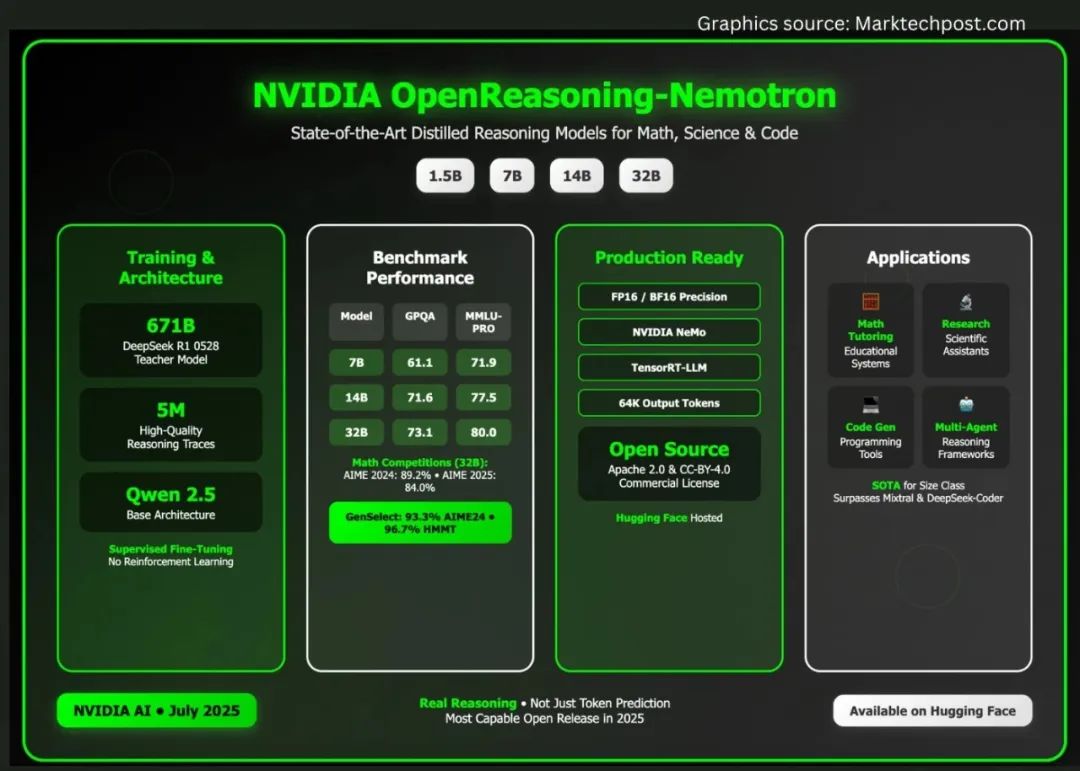1080x771 pixels.
Task: Click the GenSelect 93.3% AIME24 banner
Action: (420, 523)
